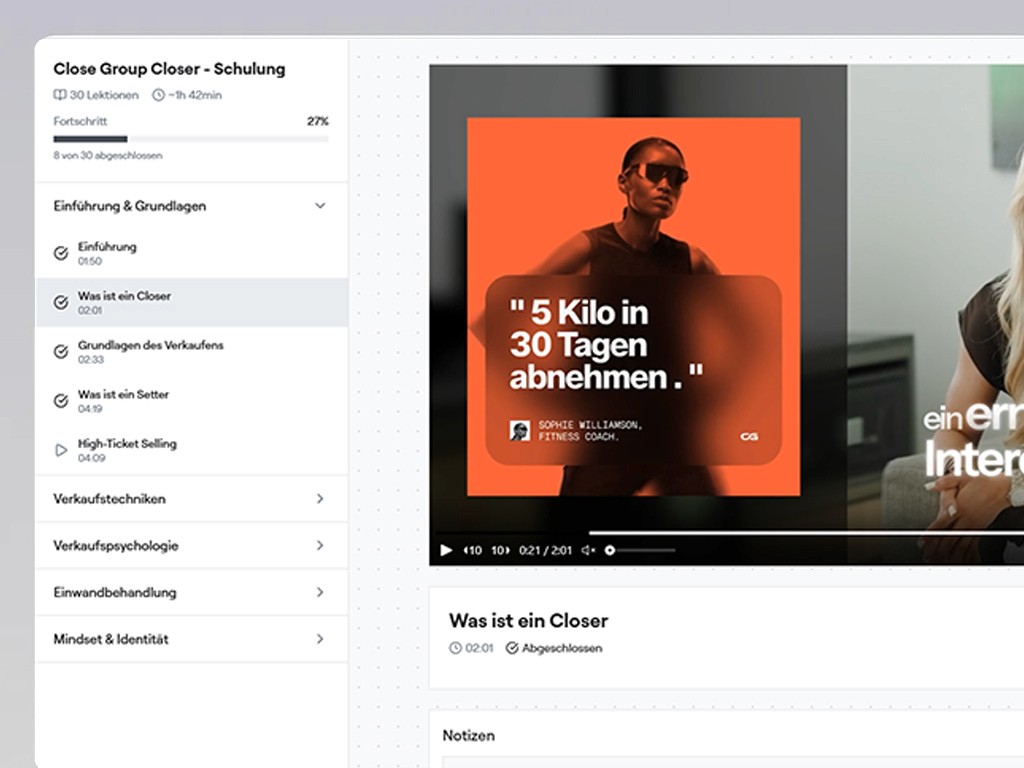Click the checkmark beside Was ist ein Closer in sidebar
This screenshot has height=768, width=1024.
[x=61, y=302]
